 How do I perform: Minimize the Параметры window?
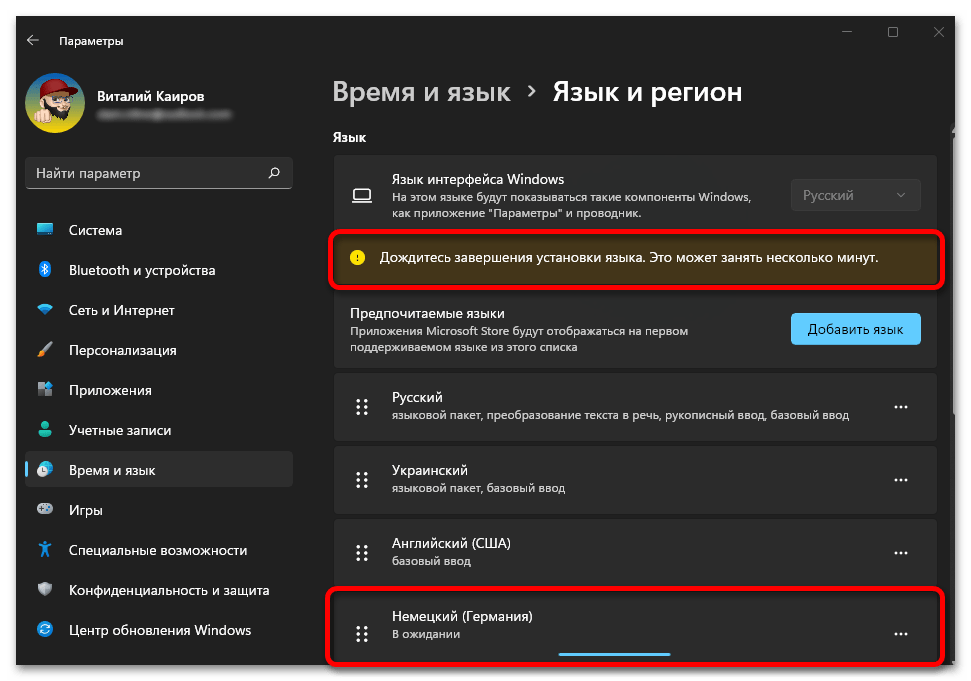pos(847,32)
